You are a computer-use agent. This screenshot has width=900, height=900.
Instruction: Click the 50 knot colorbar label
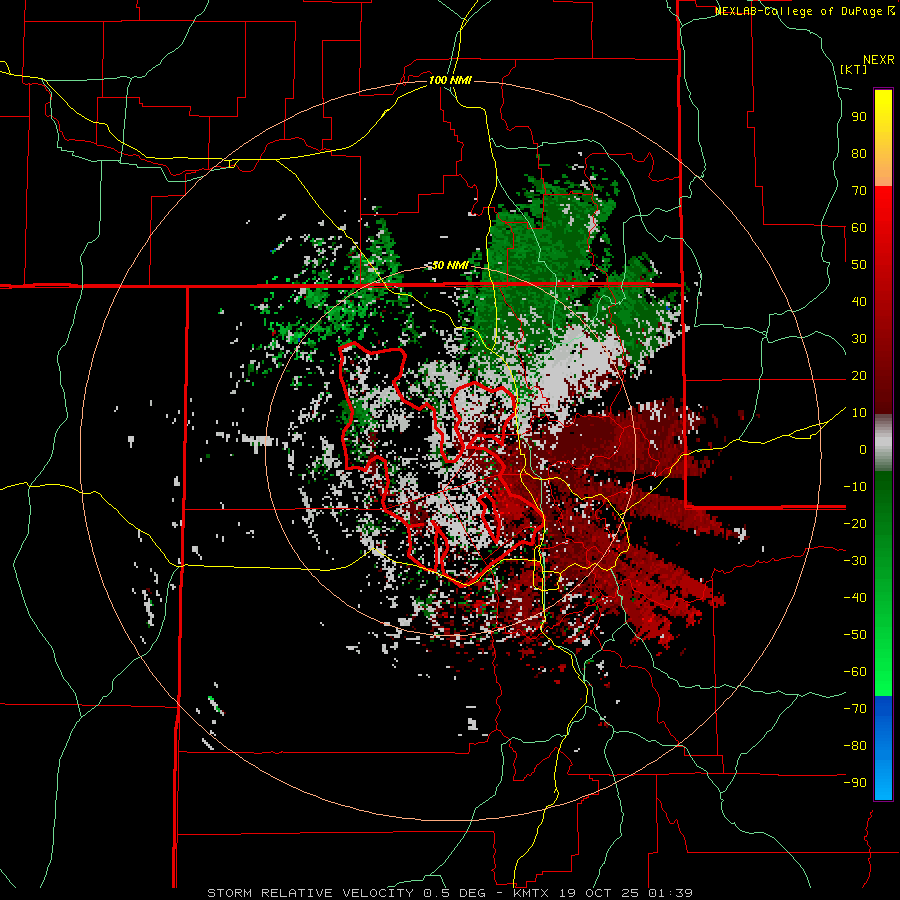(x=859, y=265)
